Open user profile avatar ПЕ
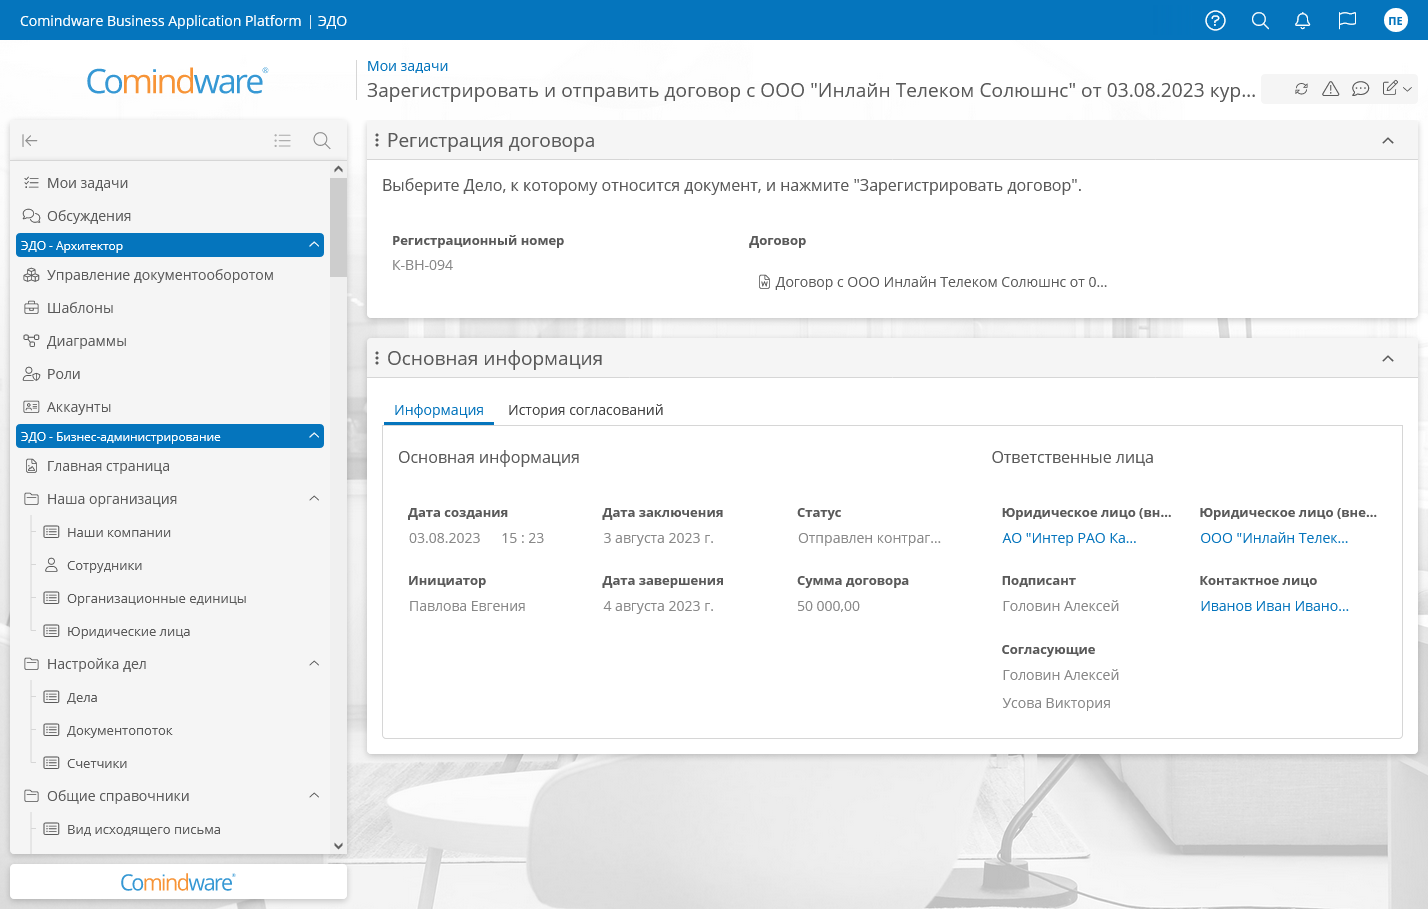The image size is (1428, 909). [x=1395, y=20]
